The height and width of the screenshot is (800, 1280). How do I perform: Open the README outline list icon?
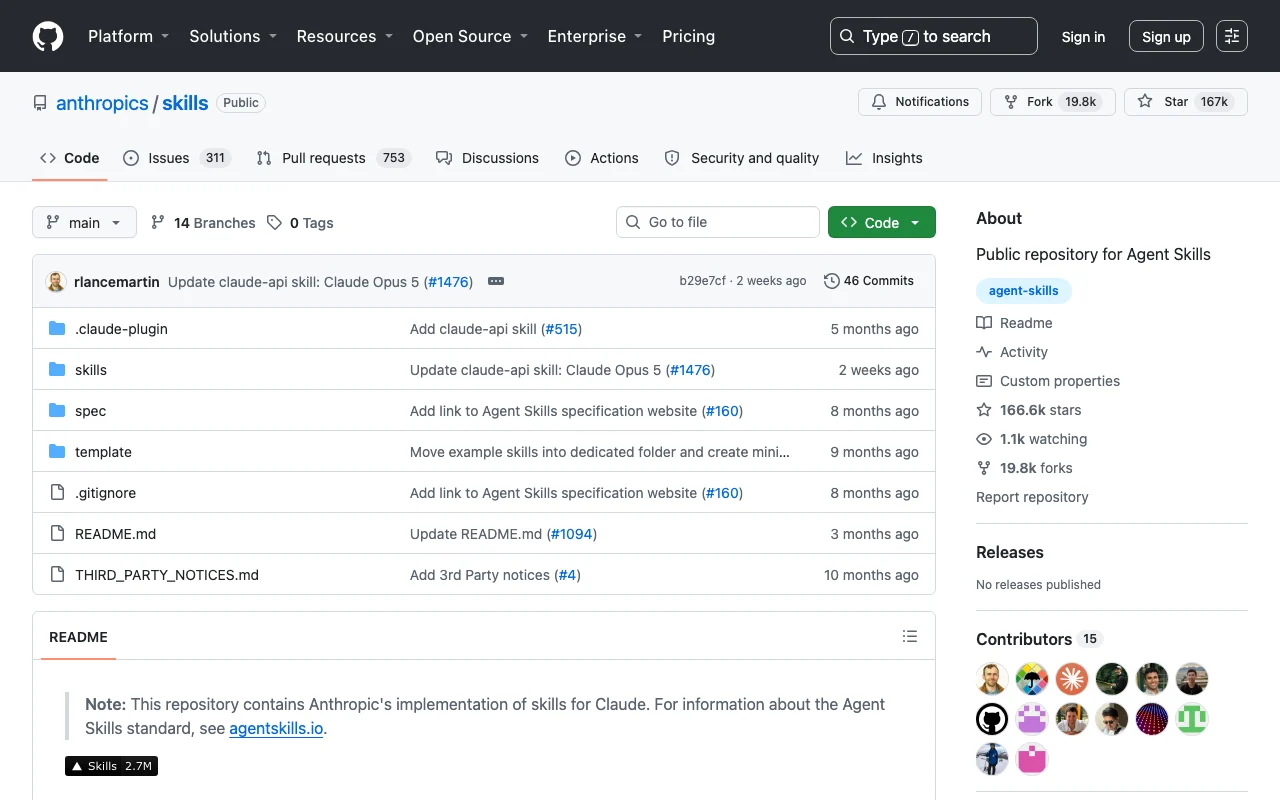click(910, 636)
